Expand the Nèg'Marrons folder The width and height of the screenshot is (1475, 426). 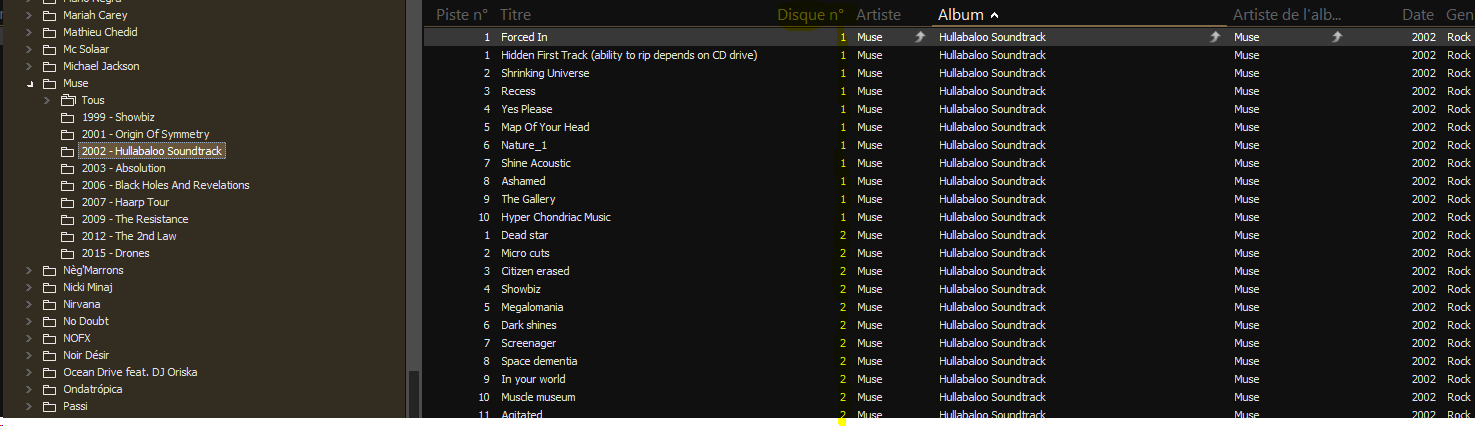point(29,270)
